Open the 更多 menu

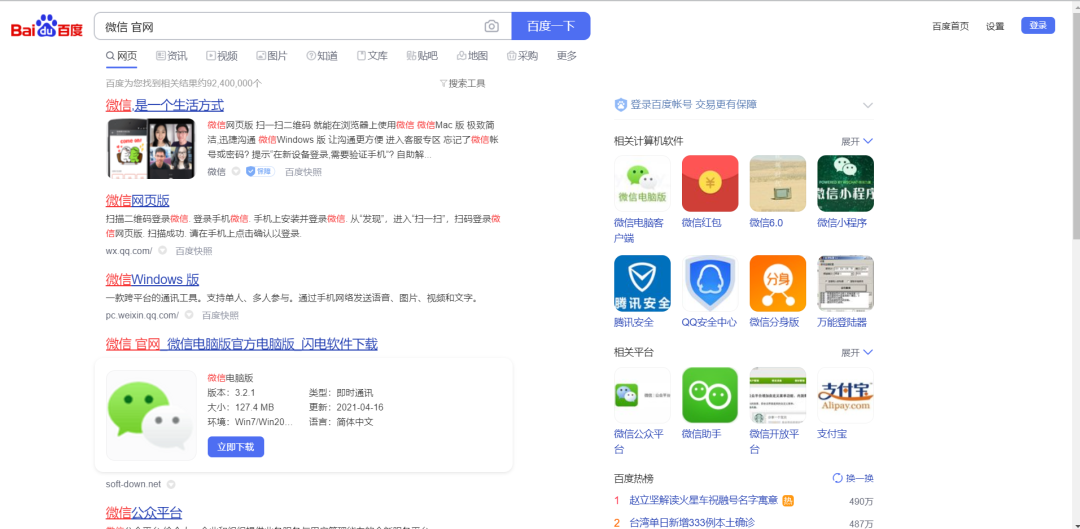pyautogui.click(x=567, y=56)
